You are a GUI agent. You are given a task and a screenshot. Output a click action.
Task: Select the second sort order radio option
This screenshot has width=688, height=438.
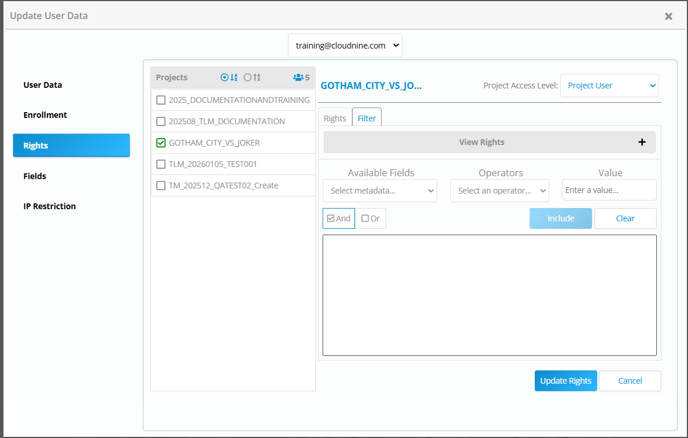click(x=249, y=77)
